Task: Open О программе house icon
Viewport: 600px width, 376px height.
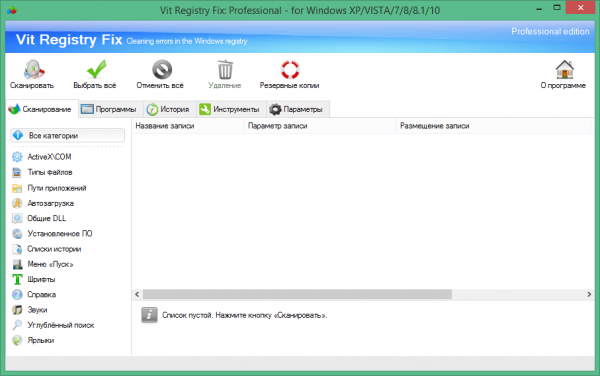Action: point(564,69)
